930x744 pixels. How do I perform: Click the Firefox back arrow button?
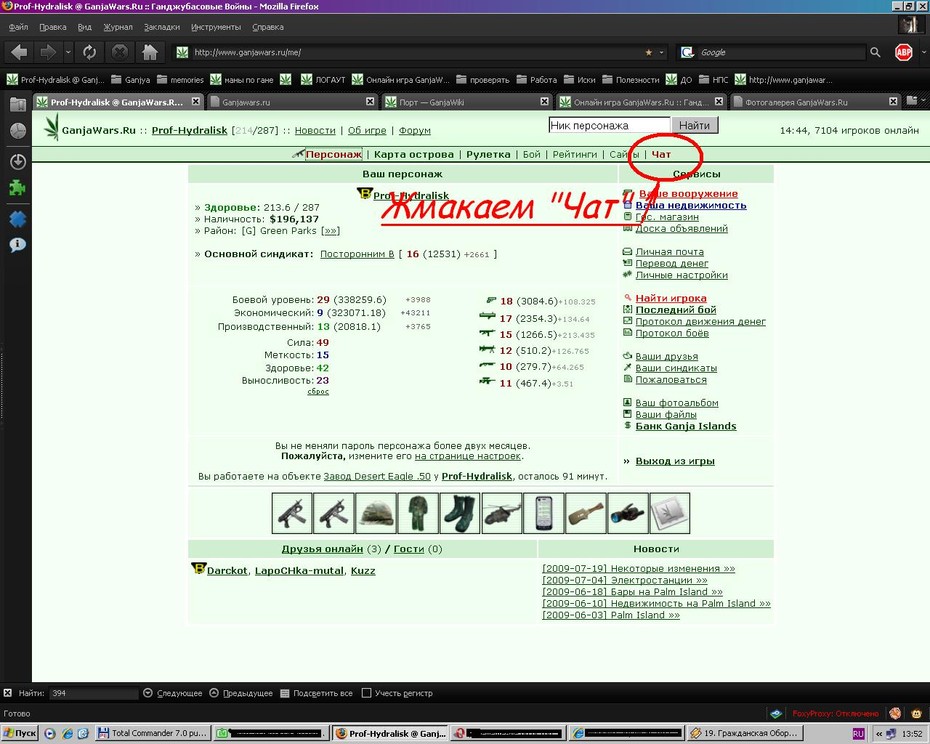[x=18, y=53]
